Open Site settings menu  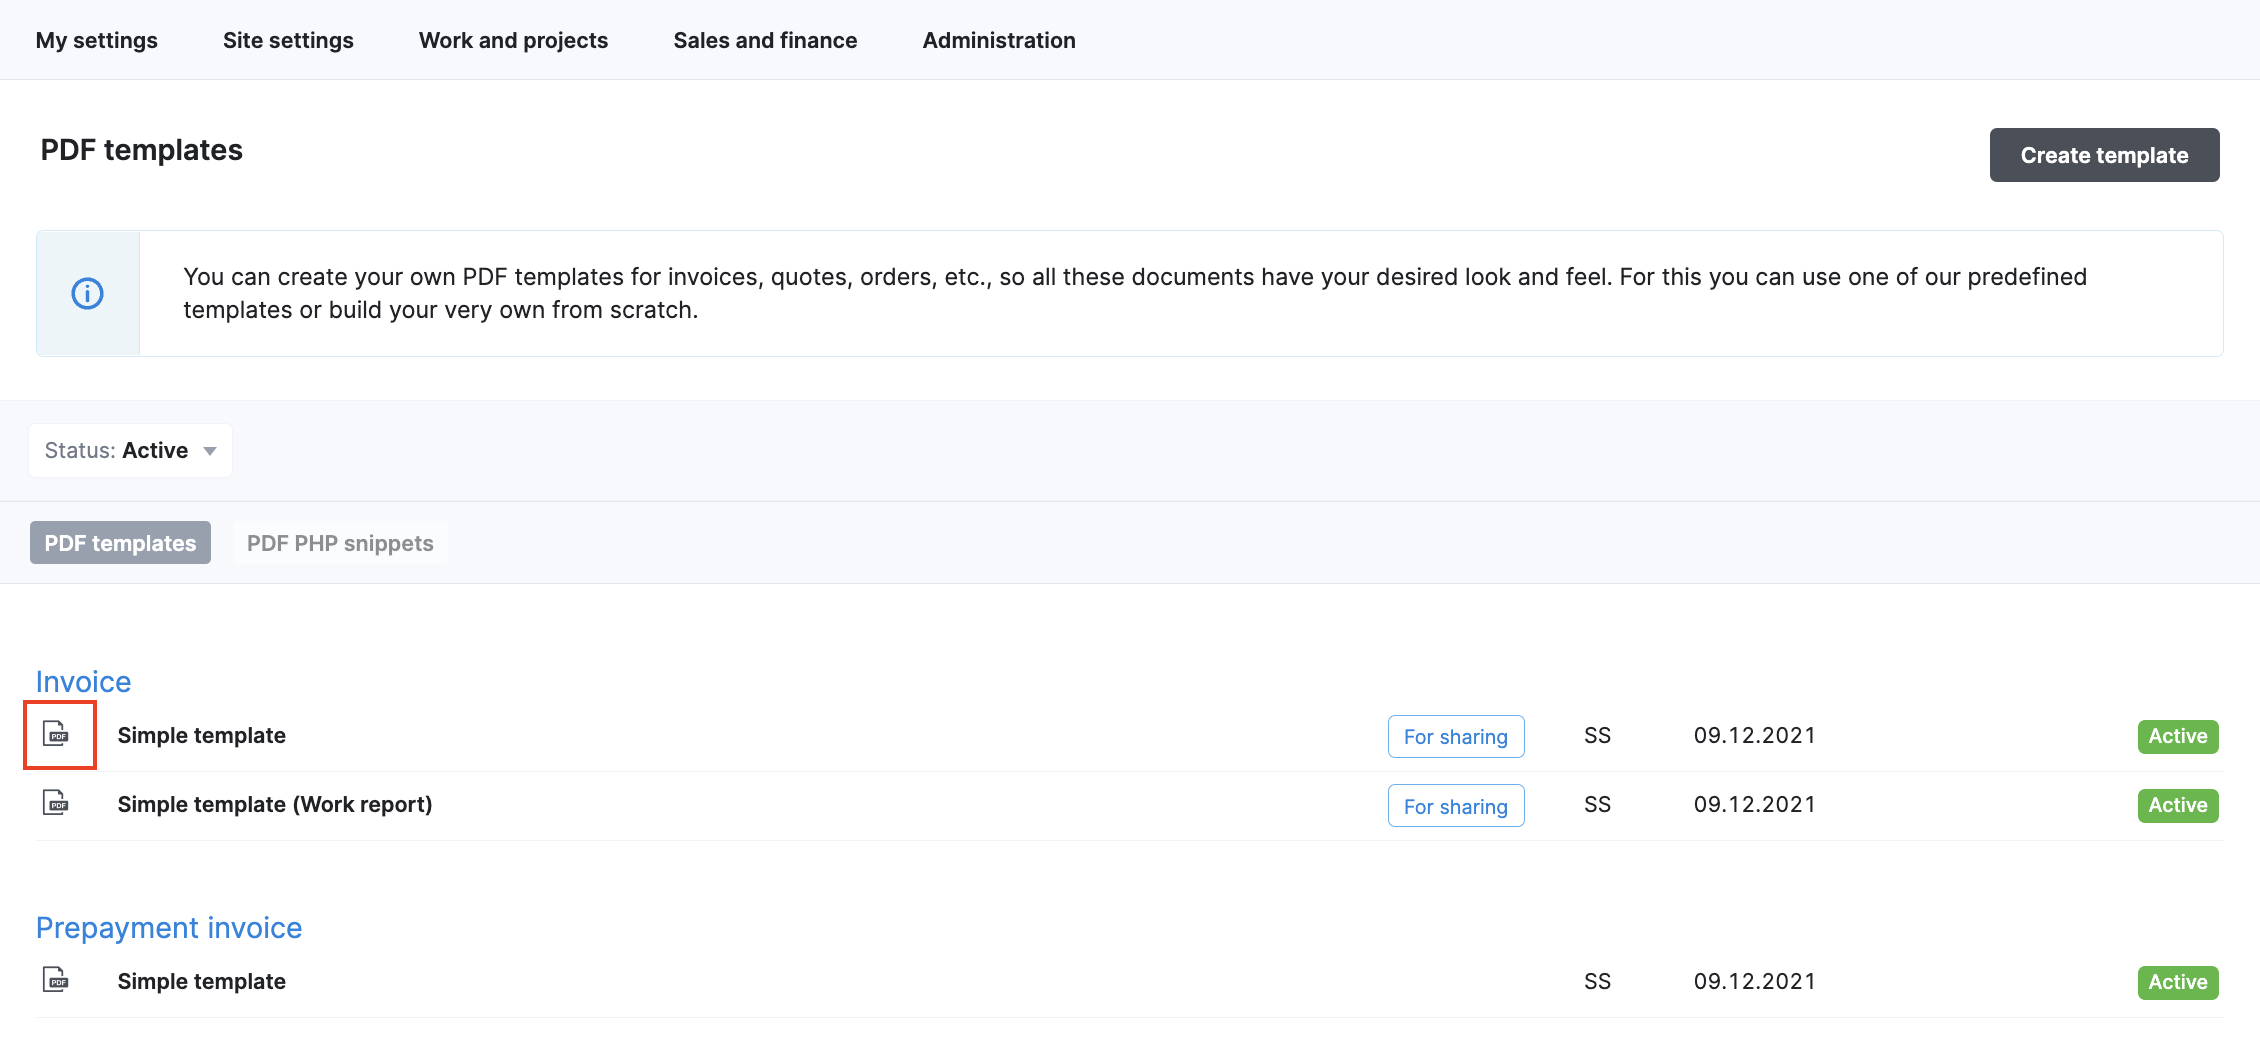pyautogui.click(x=288, y=40)
